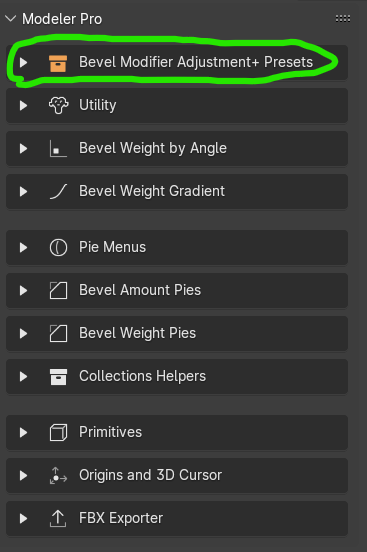Click the Primitives cube icon
367x552 pixels.
click(58, 432)
